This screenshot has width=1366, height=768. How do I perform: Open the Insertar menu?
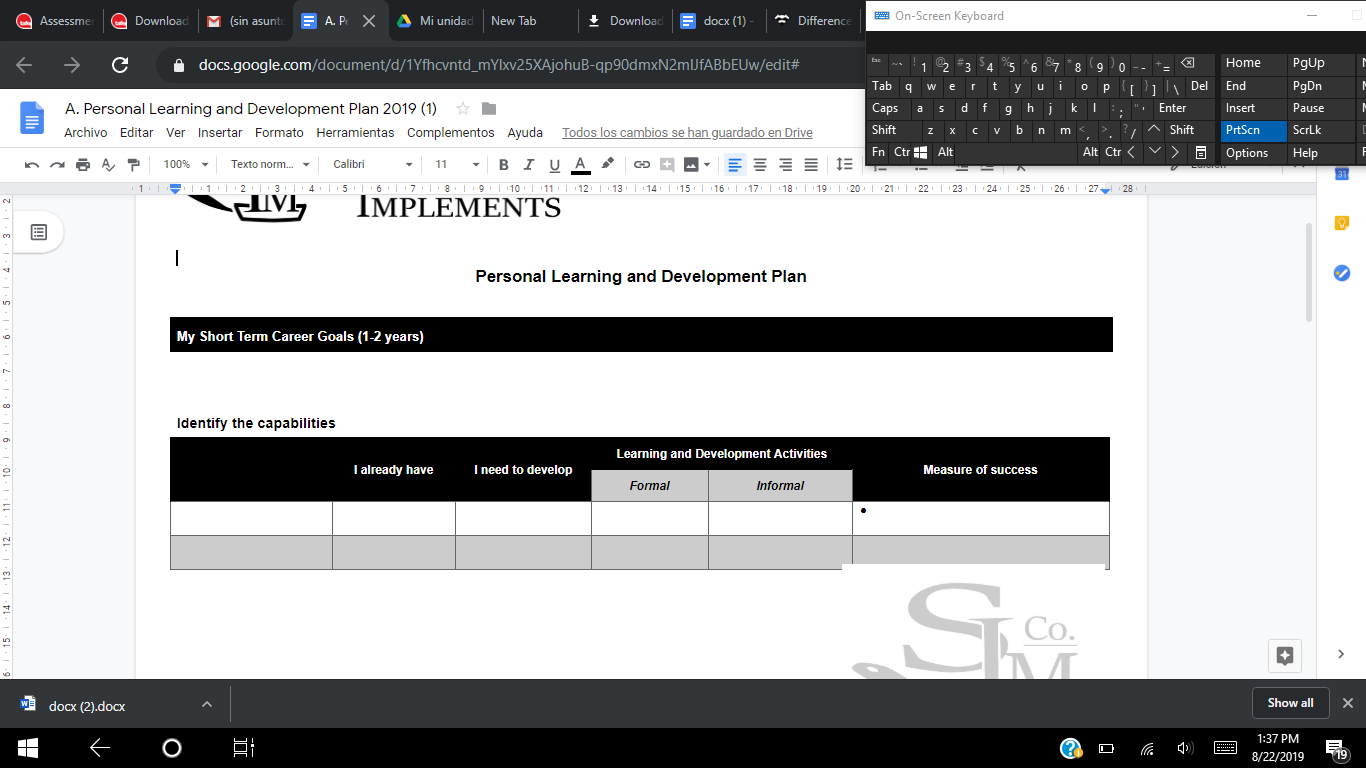coord(220,133)
